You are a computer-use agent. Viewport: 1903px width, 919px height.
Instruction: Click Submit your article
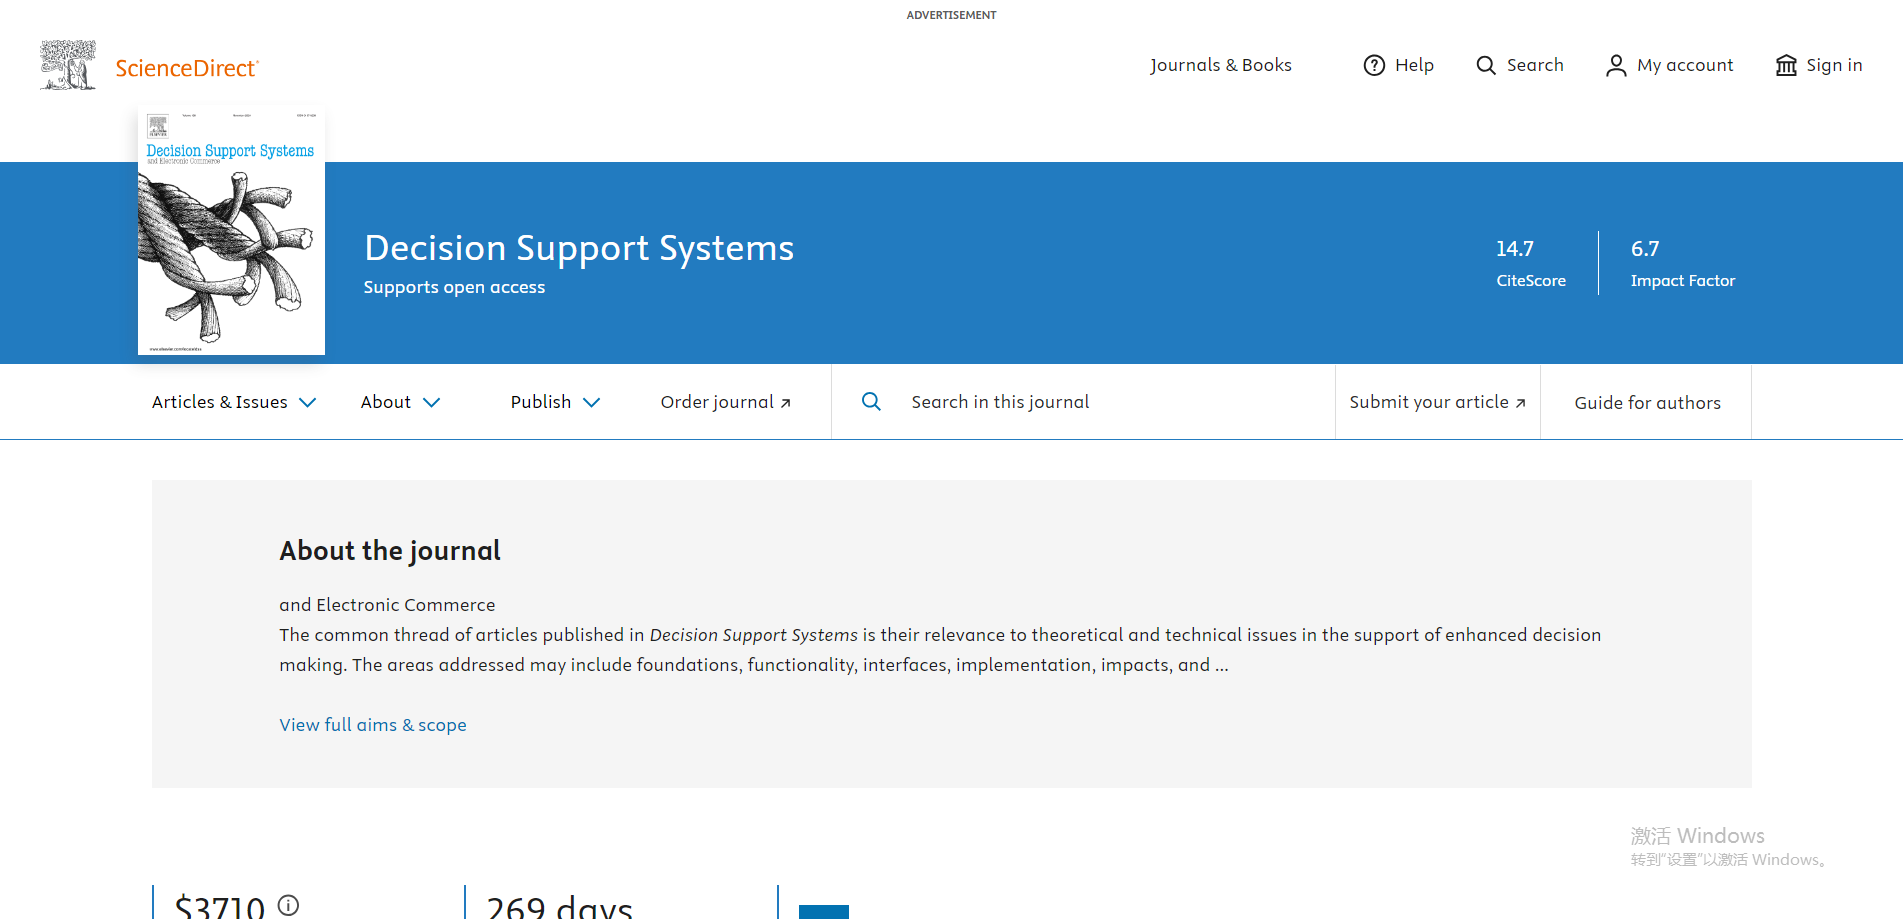[x=1438, y=402]
